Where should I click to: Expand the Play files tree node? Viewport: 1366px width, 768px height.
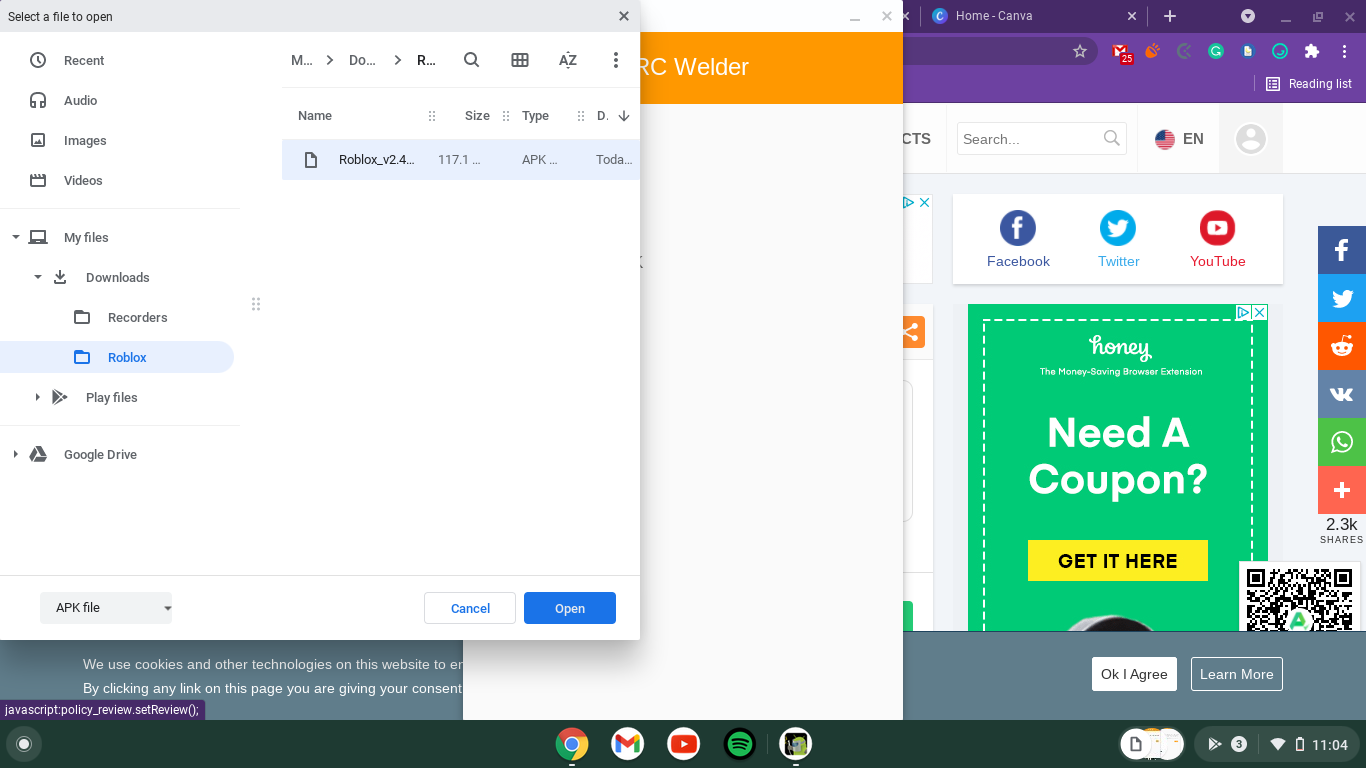point(37,397)
